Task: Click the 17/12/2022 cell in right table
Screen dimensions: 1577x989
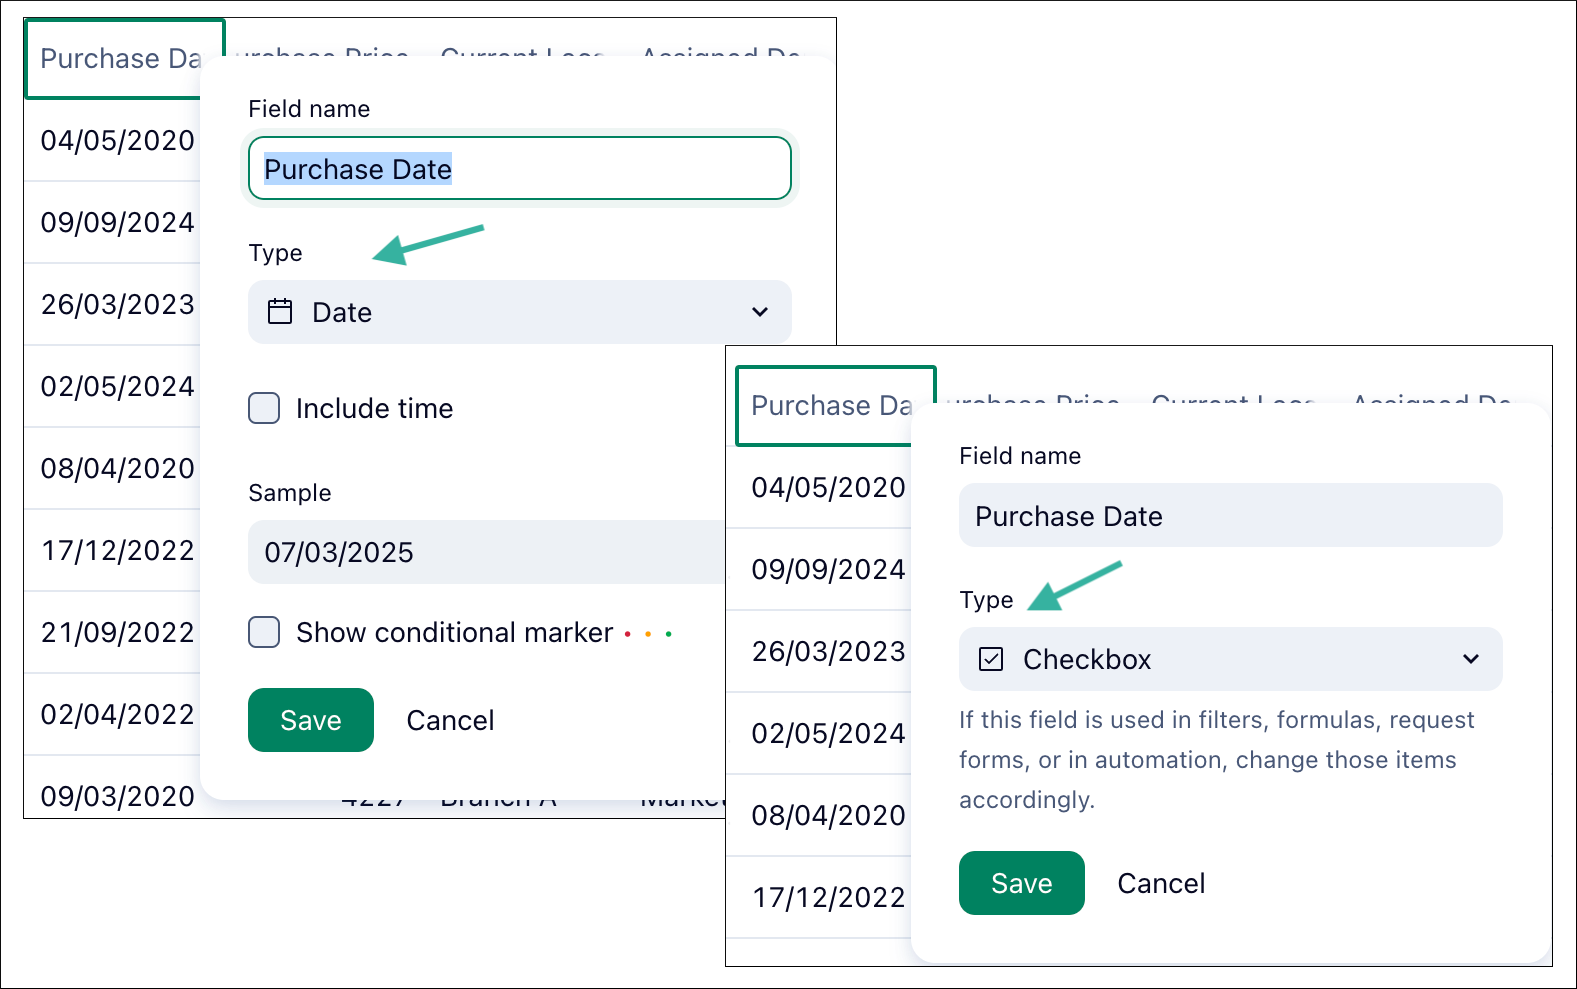Action: coord(828,897)
